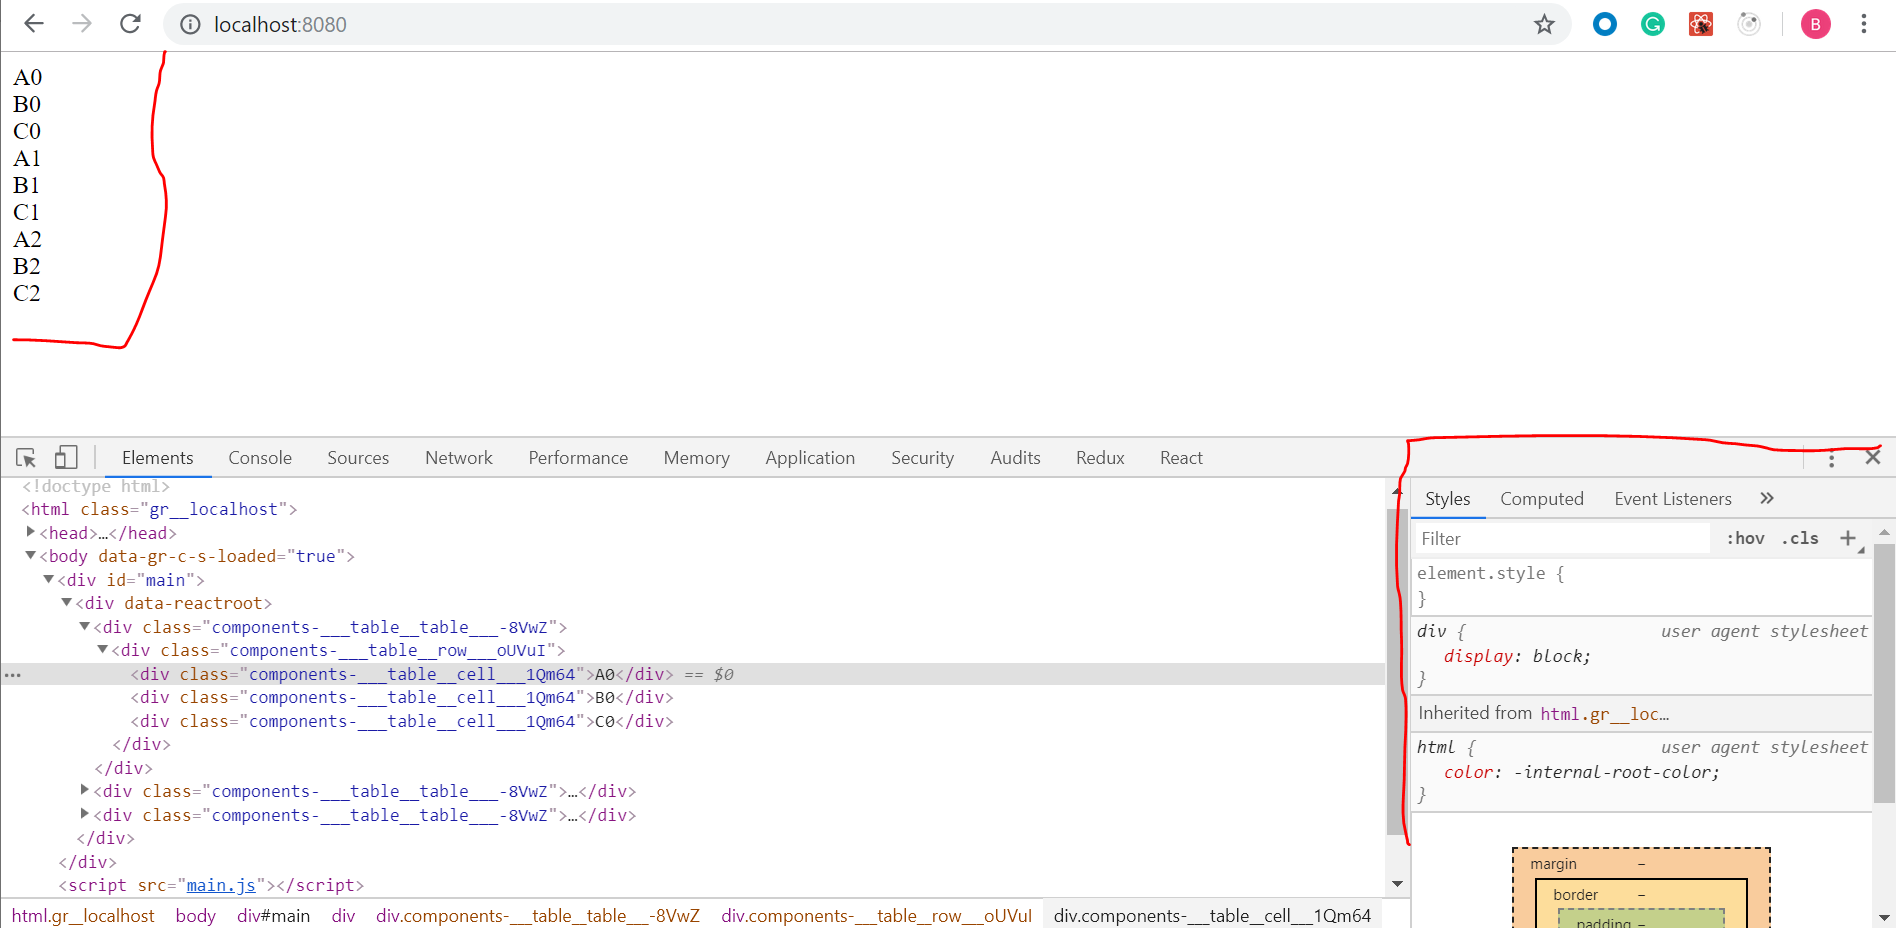
Task: Click the Styles pane scrollbar thumb
Action: click(1884, 672)
